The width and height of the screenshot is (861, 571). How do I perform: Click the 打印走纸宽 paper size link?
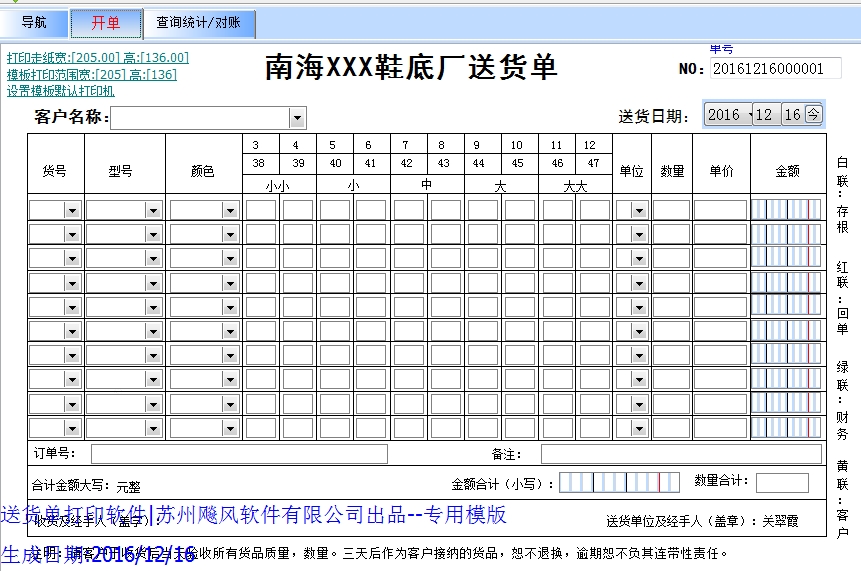[x=98, y=58]
